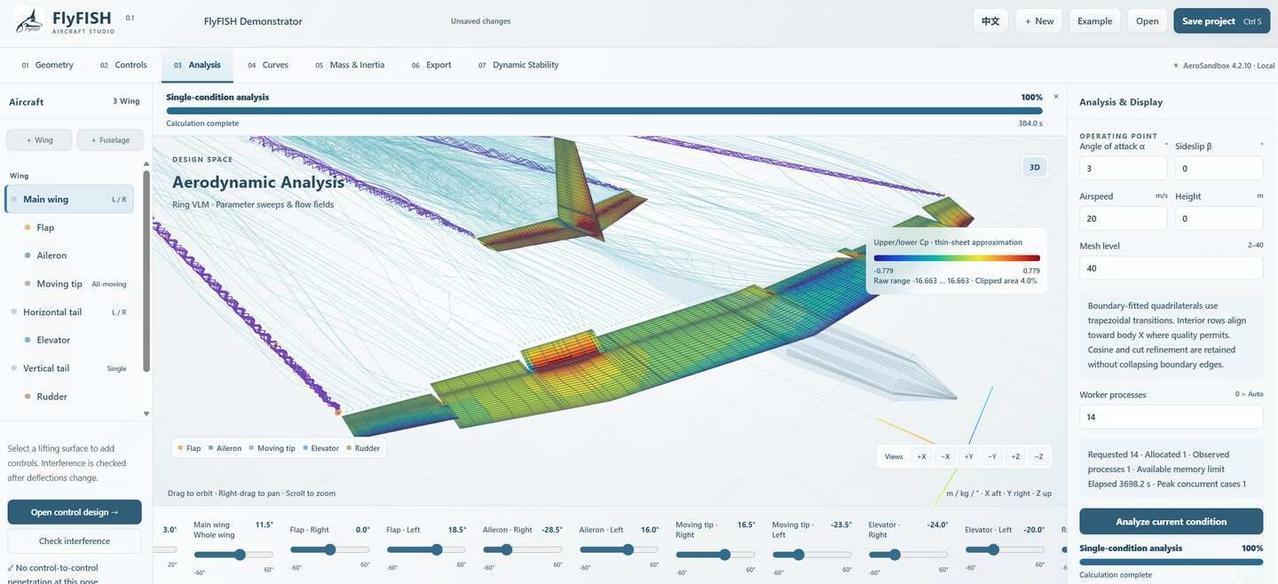The width and height of the screenshot is (1278, 584).
Task: Click the aircraft list scroll-down arrow
Action: click(146, 413)
